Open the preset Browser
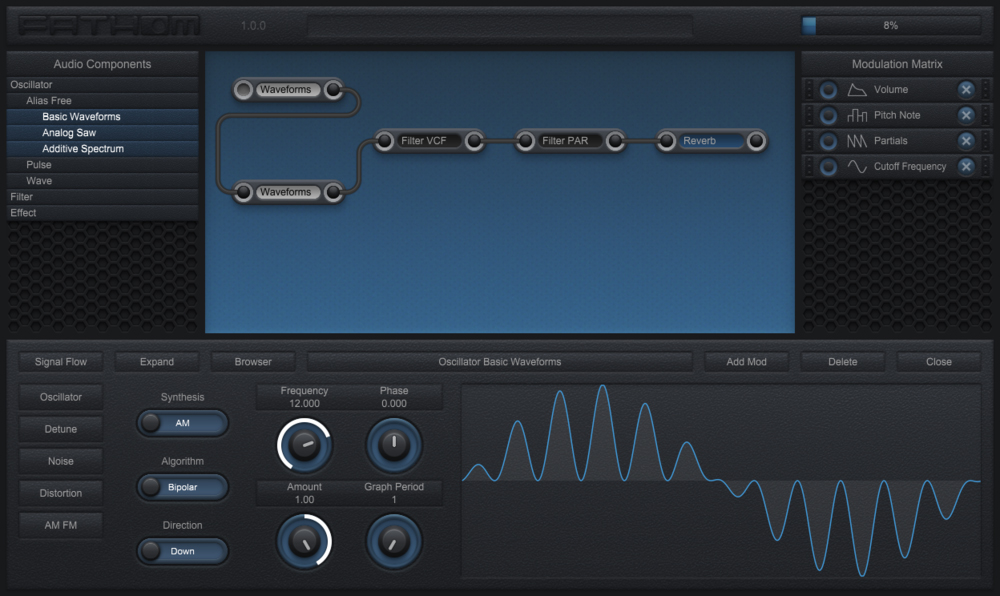 253,361
